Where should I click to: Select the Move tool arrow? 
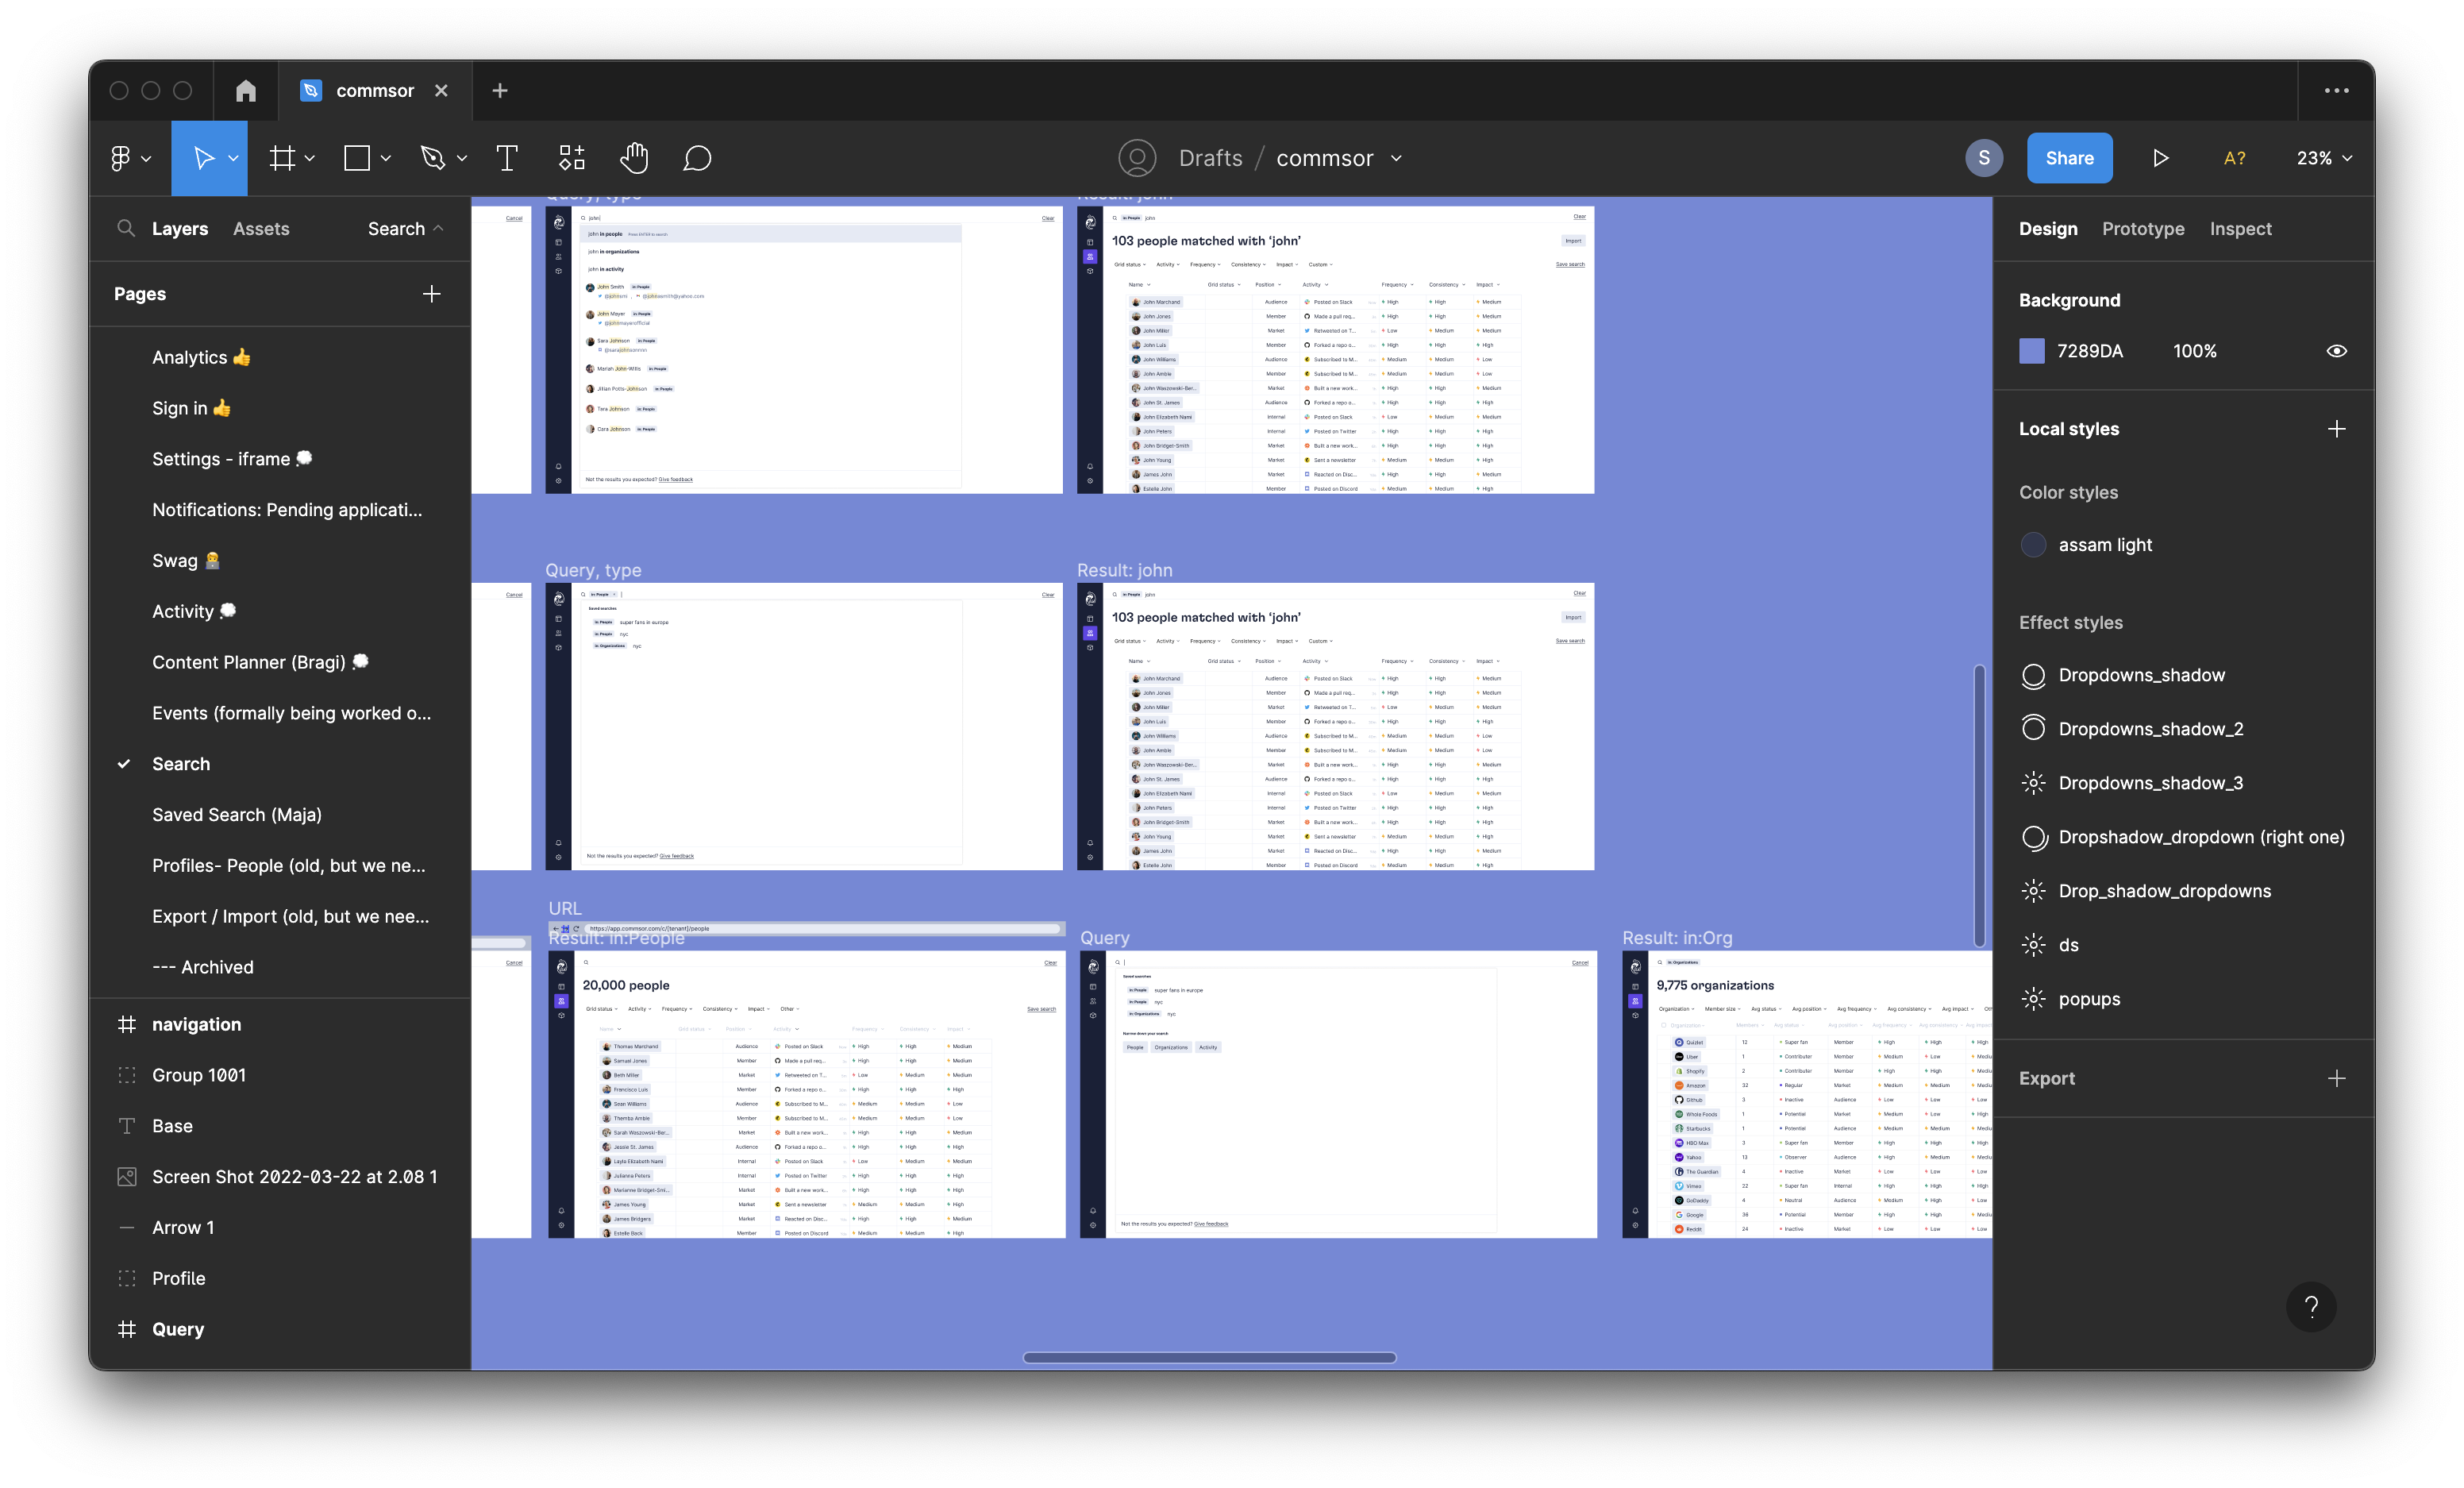tap(203, 158)
